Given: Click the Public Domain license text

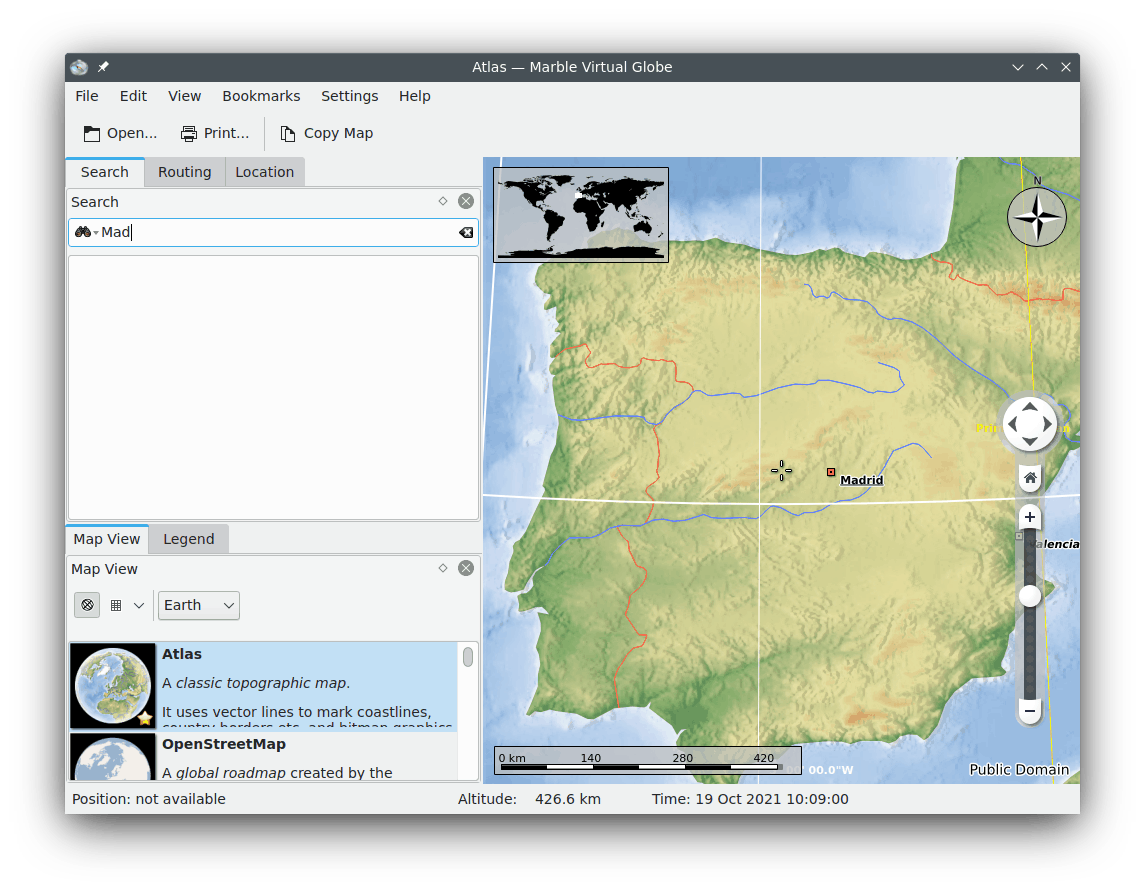Looking at the screenshot, I should [x=1019, y=769].
